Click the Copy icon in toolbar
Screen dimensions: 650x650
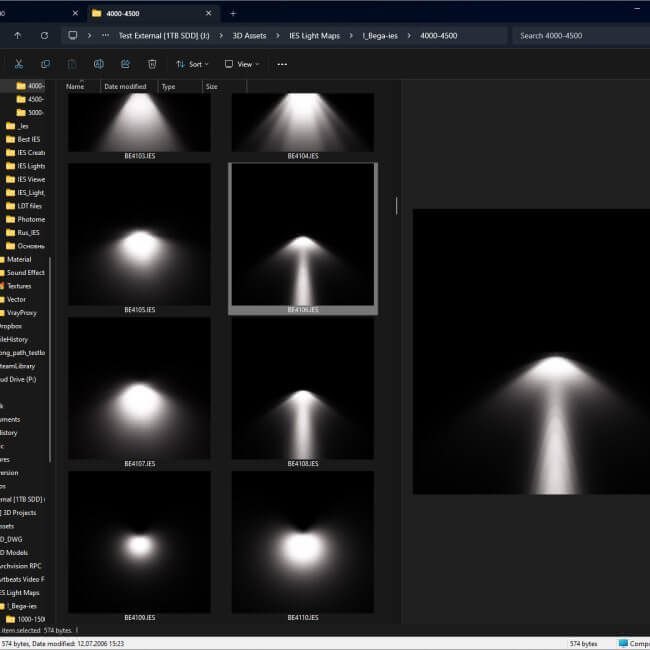coord(45,64)
